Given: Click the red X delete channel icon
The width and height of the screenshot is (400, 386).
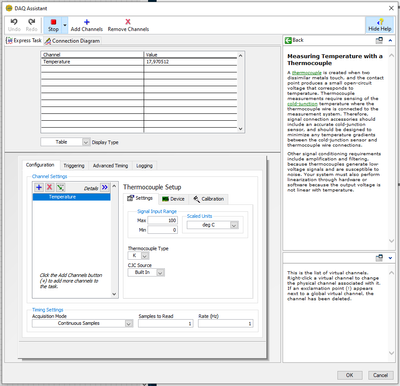Looking at the screenshot, I should point(49,187).
